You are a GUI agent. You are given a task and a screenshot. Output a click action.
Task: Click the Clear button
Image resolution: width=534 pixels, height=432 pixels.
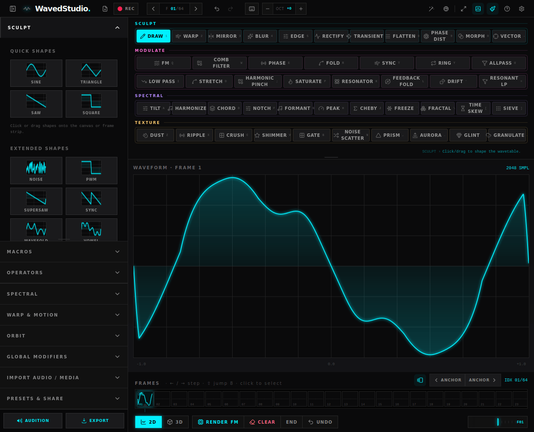262,422
